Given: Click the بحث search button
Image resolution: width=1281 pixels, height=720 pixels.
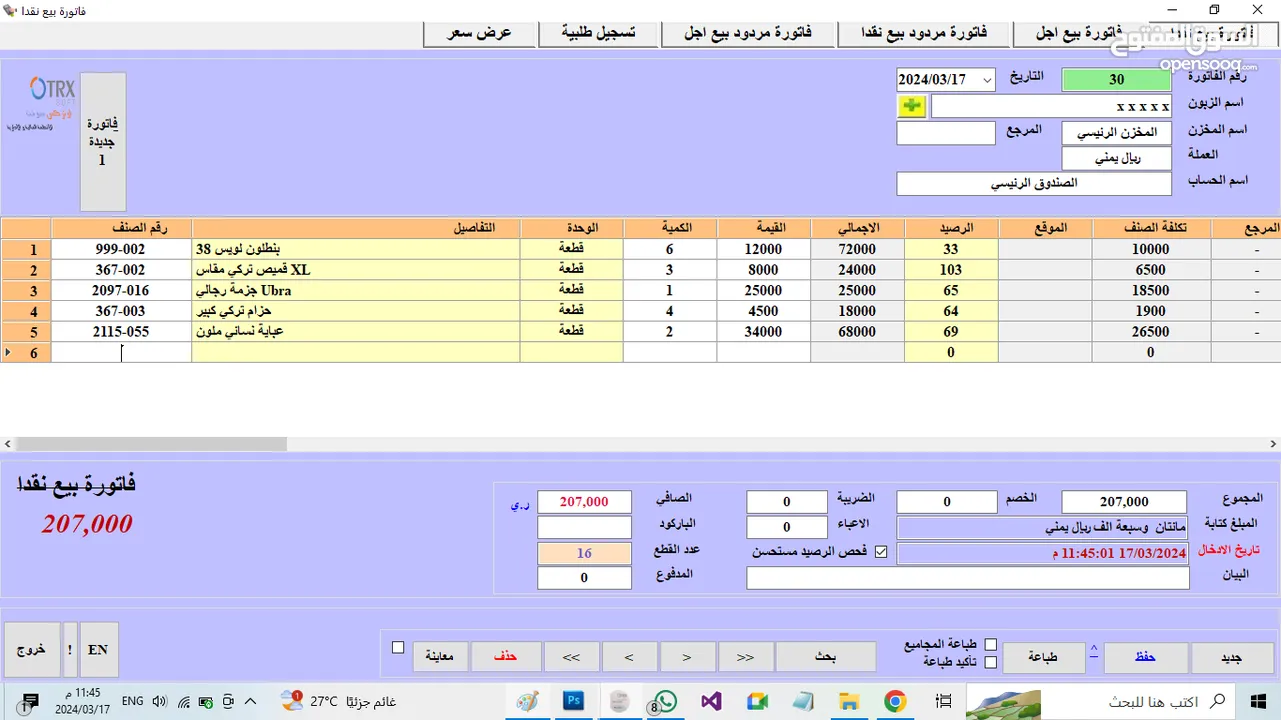Looking at the screenshot, I should point(825,657).
